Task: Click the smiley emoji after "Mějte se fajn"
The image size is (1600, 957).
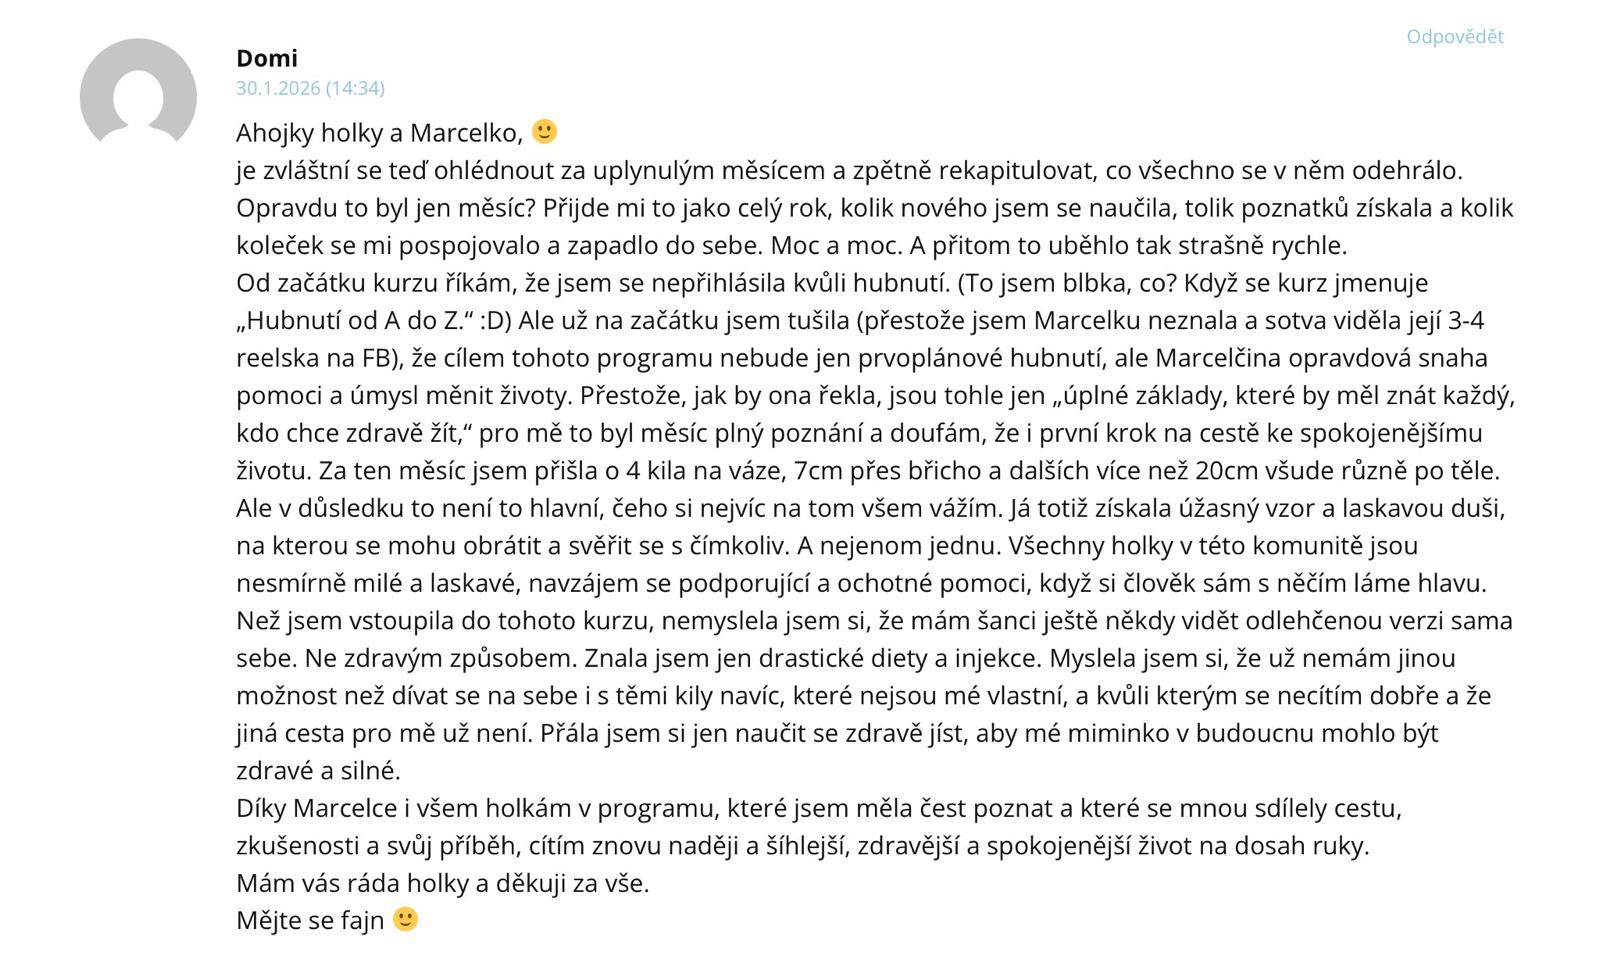Action: click(x=405, y=919)
